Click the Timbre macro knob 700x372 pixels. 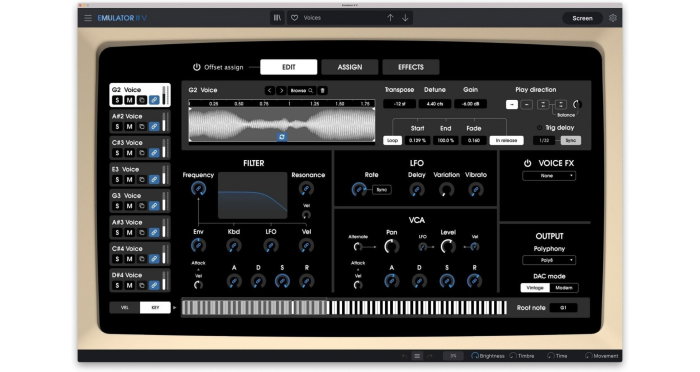pos(513,356)
